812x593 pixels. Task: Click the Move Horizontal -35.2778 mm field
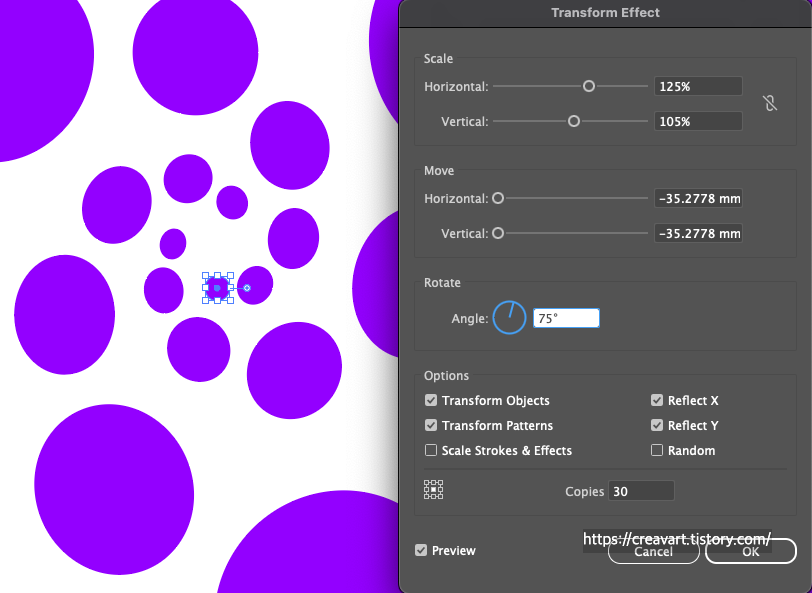click(698, 198)
